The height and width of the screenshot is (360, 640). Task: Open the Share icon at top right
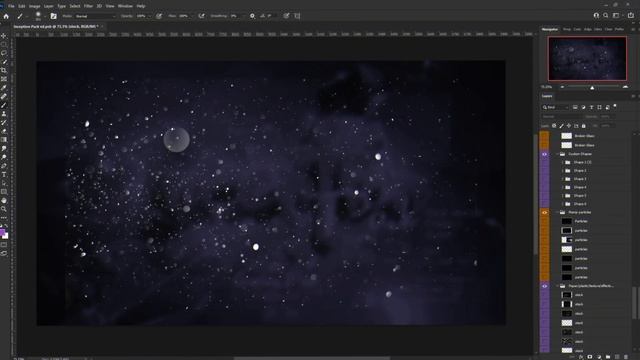[x=631, y=16]
